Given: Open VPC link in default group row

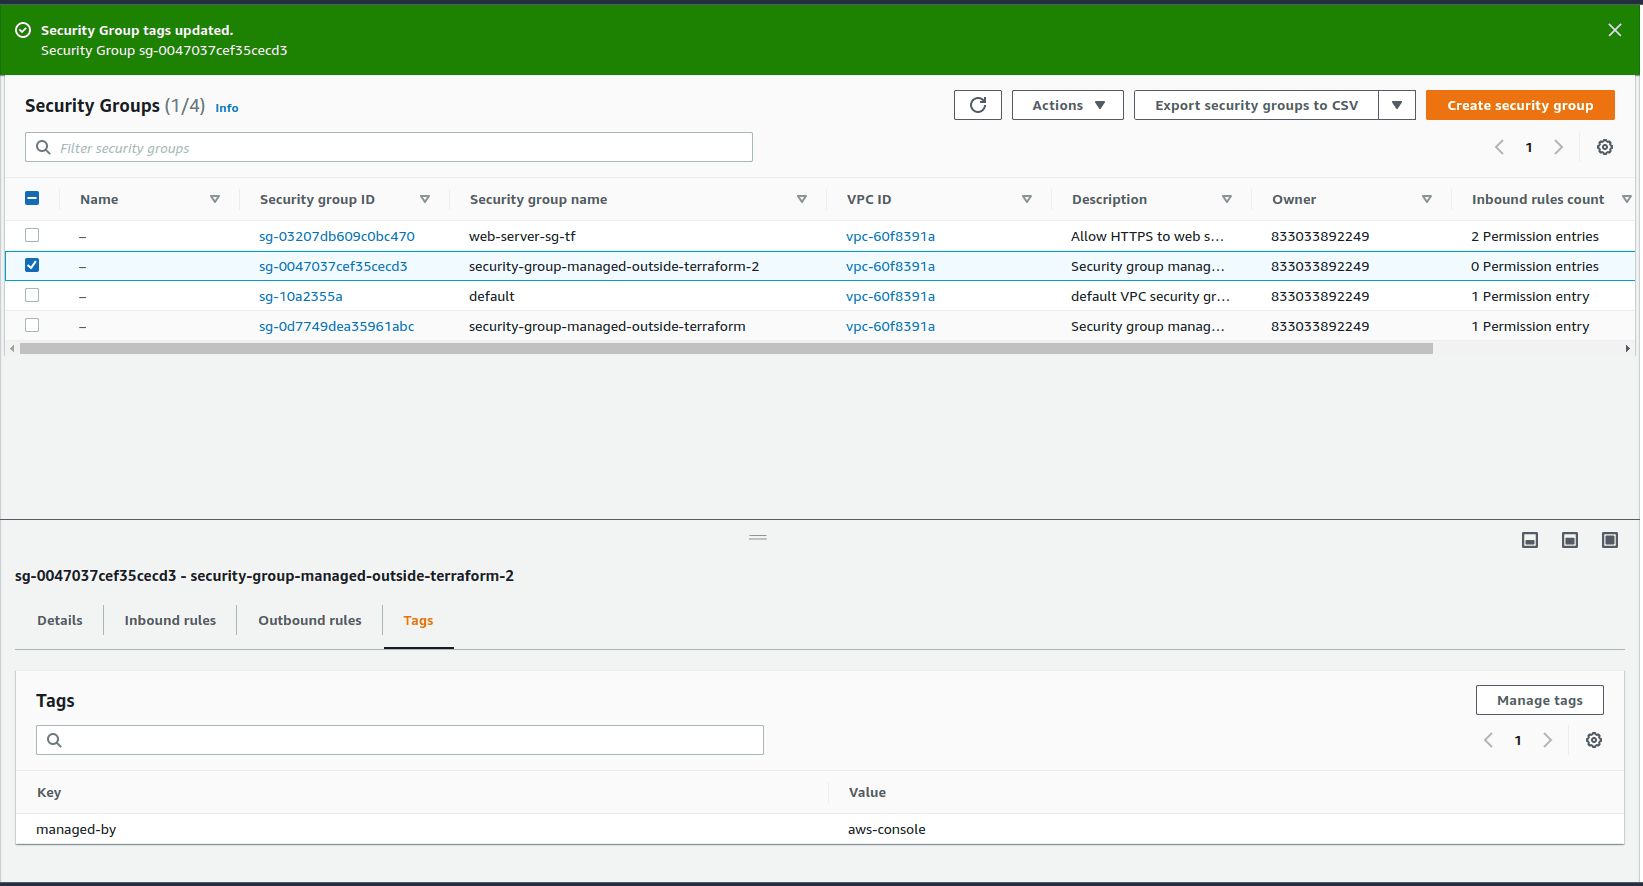Looking at the screenshot, I should pyautogui.click(x=890, y=296).
